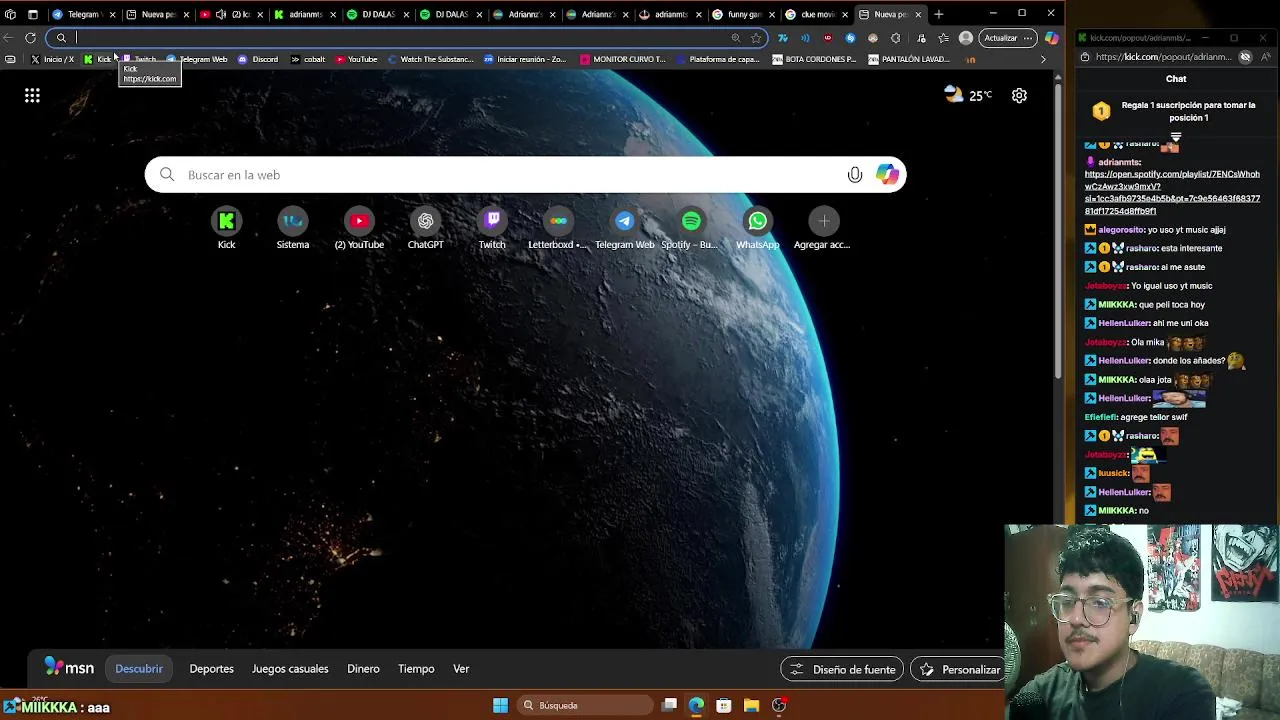Screen dimensions: 1280x720
Task: Open the browser profile avatar icon
Action: tap(965, 38)
